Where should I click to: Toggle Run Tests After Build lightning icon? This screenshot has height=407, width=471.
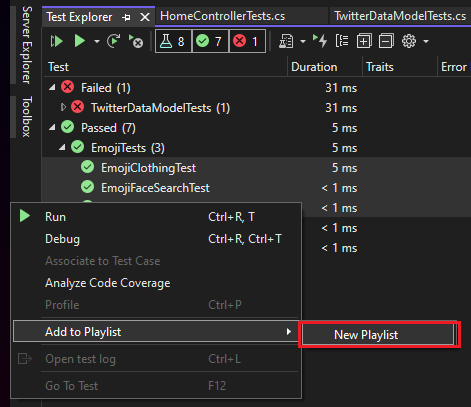coord(320,41)
